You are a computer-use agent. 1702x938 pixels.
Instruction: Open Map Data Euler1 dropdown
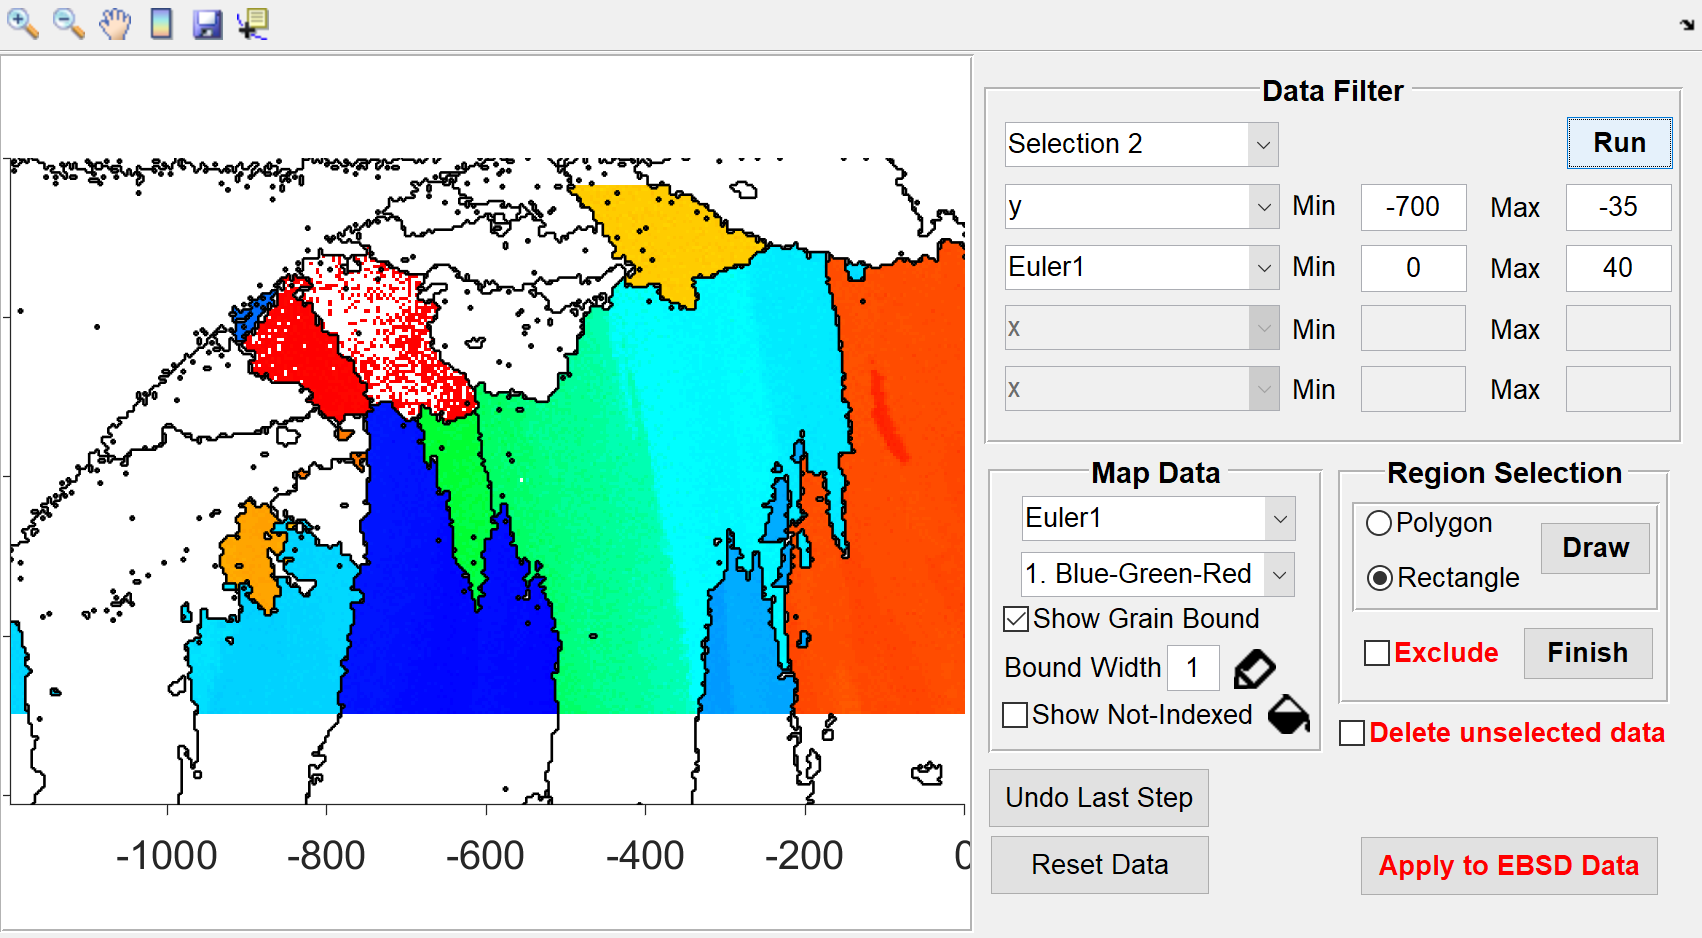[x=1158, y=518]
